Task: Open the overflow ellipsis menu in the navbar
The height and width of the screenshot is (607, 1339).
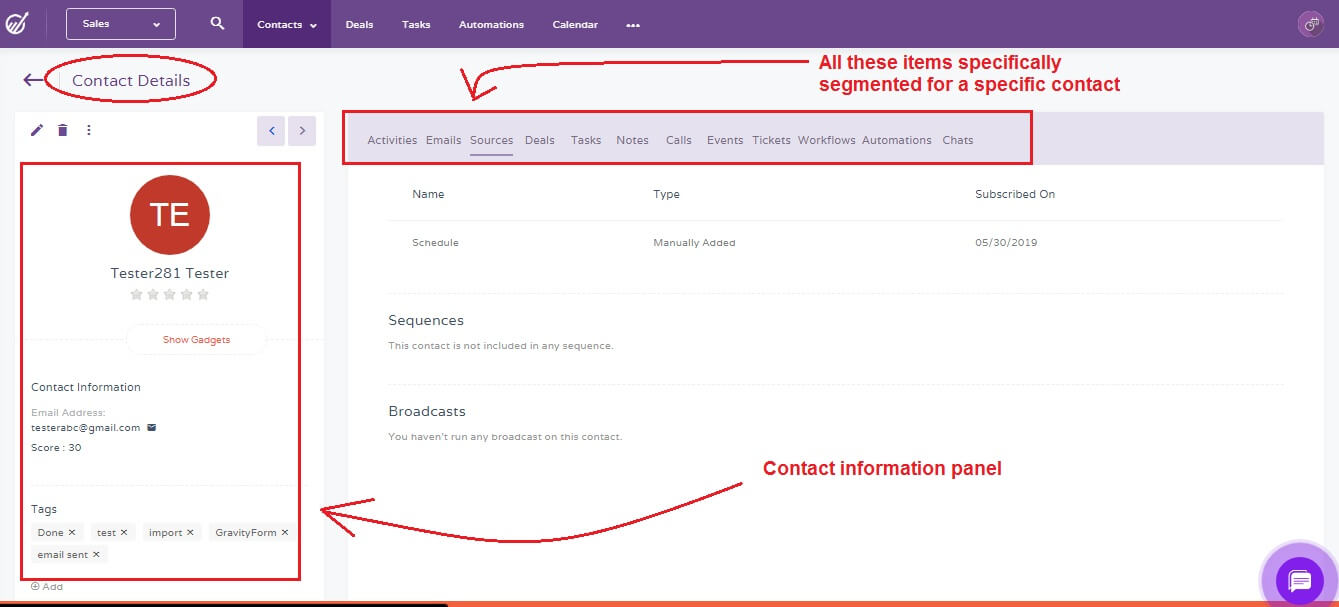Action: [x=633, y=25]
